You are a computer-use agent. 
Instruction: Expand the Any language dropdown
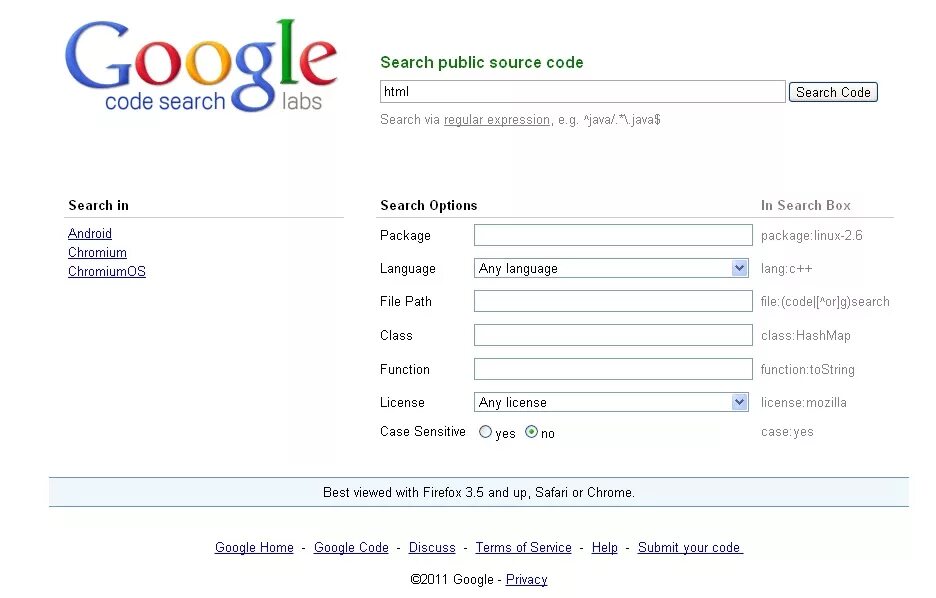coord(611,269)
